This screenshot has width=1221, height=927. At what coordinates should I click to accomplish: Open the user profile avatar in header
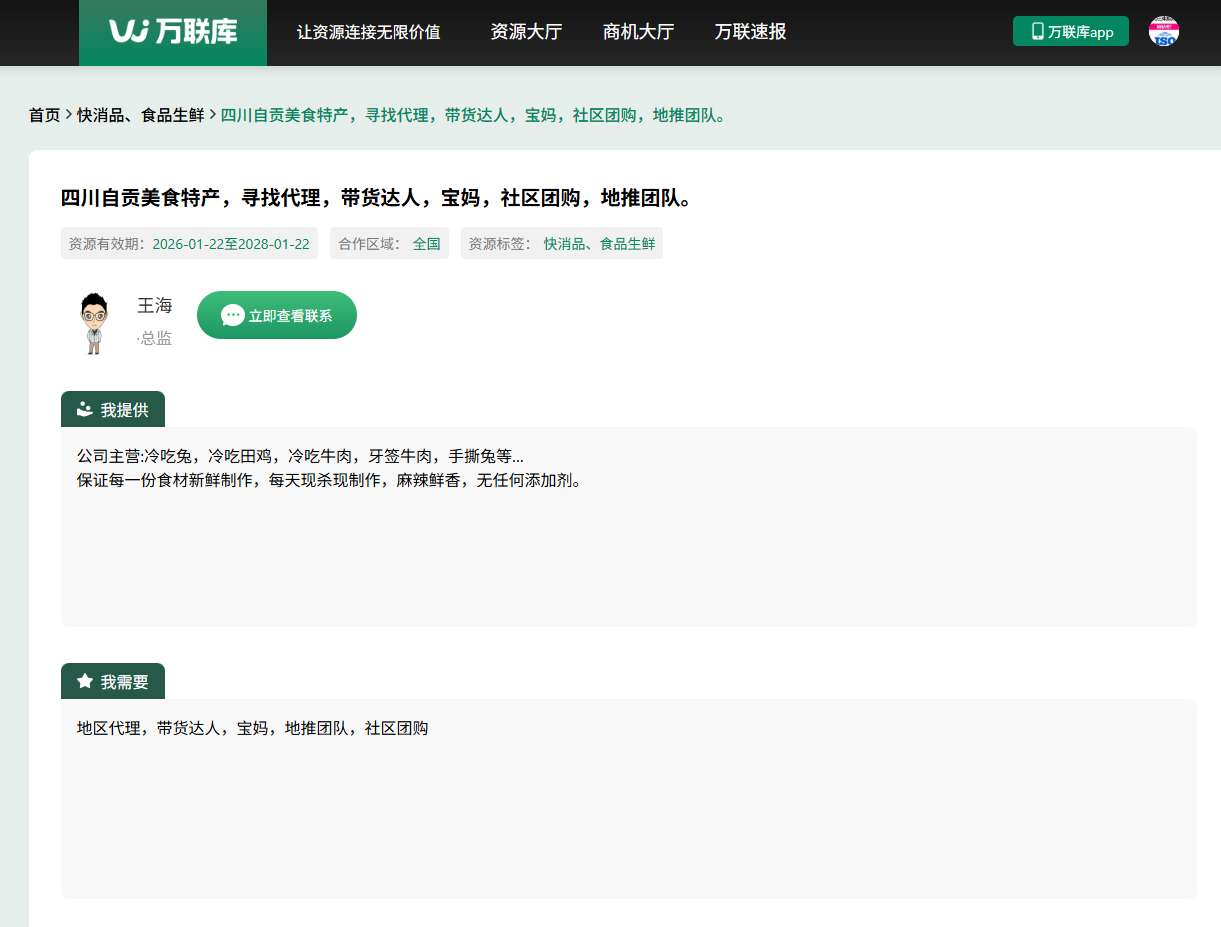[1163, 31]
